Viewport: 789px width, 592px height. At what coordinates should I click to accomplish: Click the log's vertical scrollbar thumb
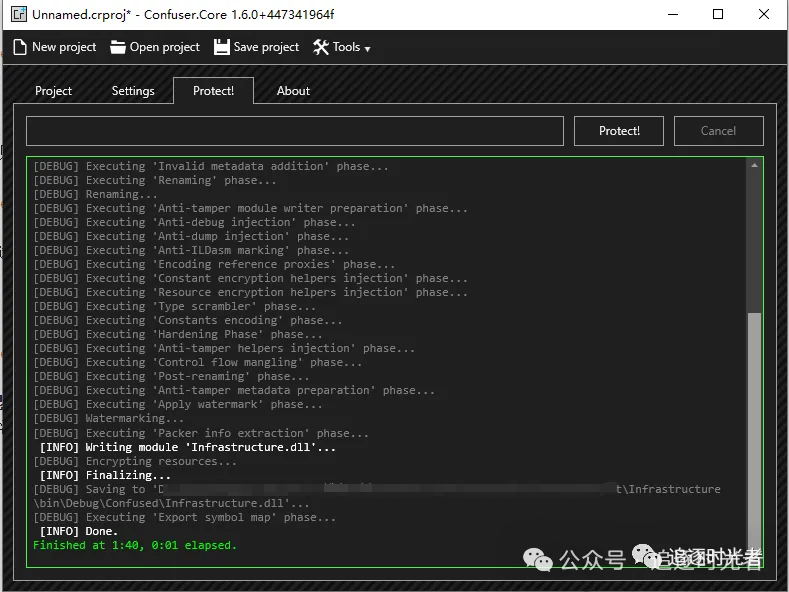pyautogui.click(x=754, y=430)
